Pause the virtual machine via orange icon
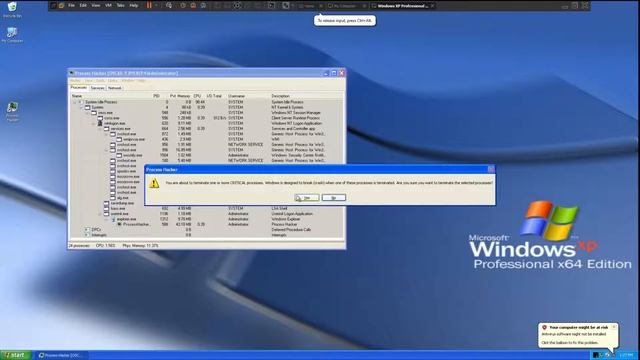Image resolution: width=640 pixels, height=360 pixels. click(x=149, y=5)
